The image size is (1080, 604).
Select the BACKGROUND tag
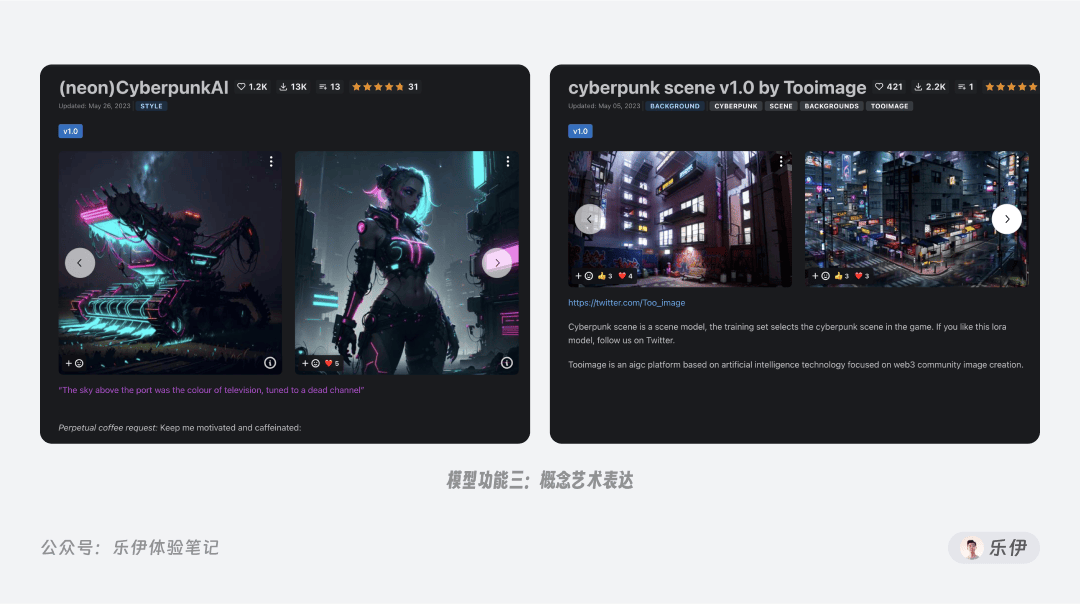click(x=675, y=106)
